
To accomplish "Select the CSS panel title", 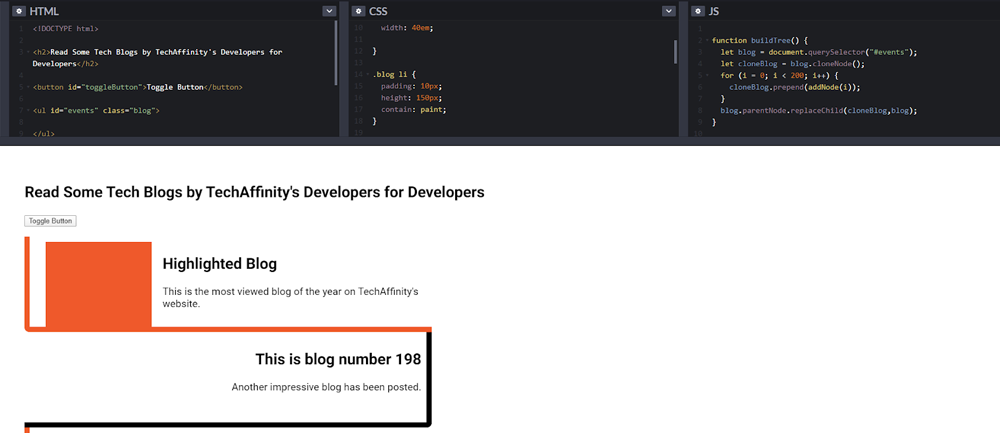I will 379,11.
